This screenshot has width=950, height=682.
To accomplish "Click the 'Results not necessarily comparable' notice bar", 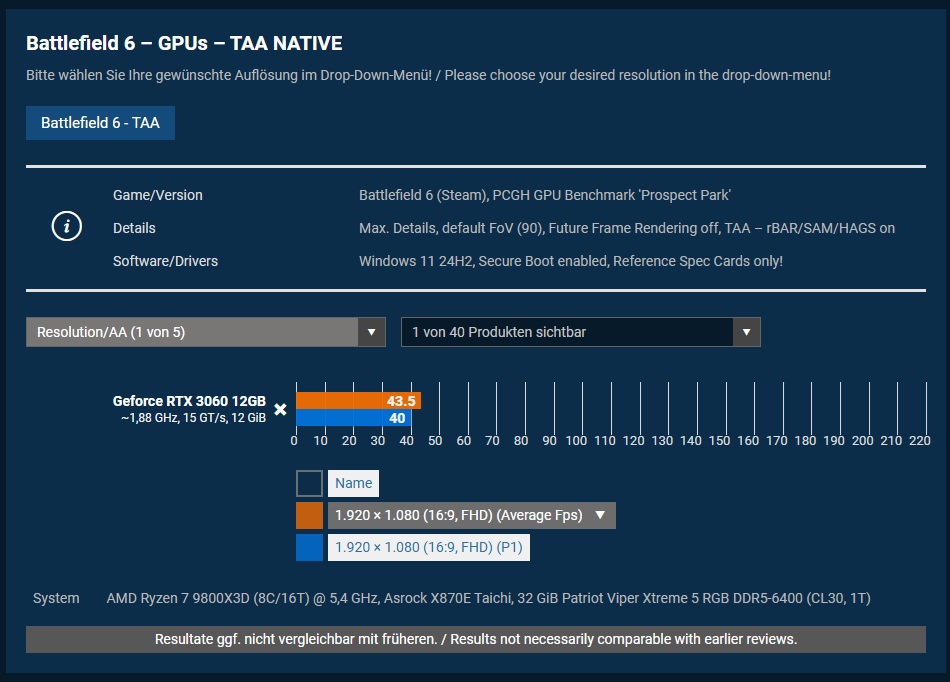I will point(476,640).
